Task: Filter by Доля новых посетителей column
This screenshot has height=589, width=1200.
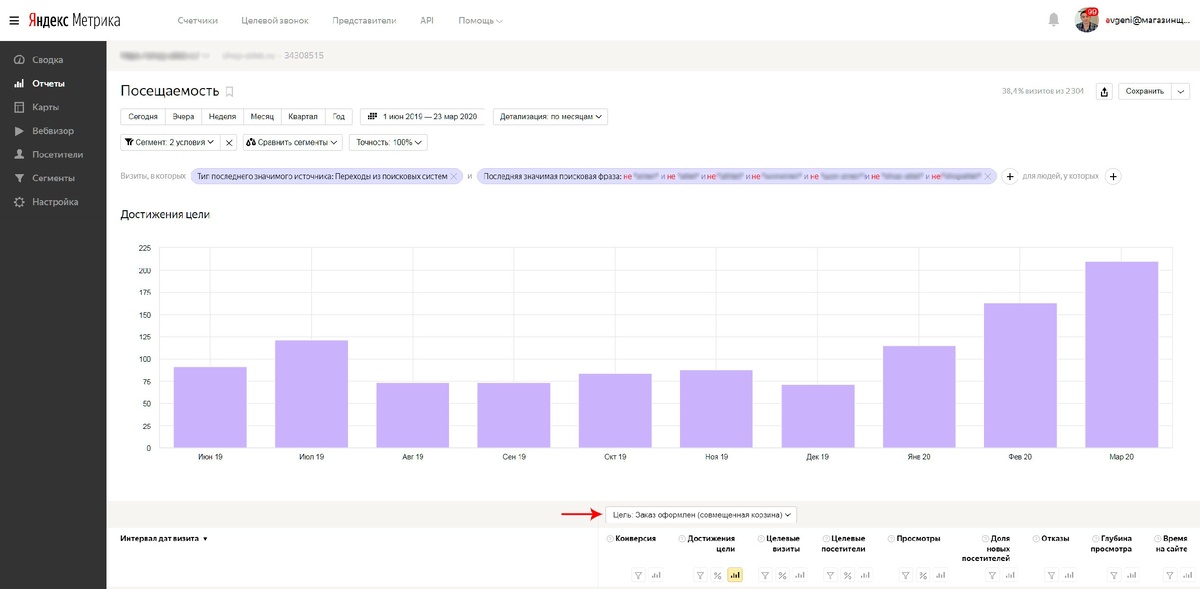Action: [992, 575]
